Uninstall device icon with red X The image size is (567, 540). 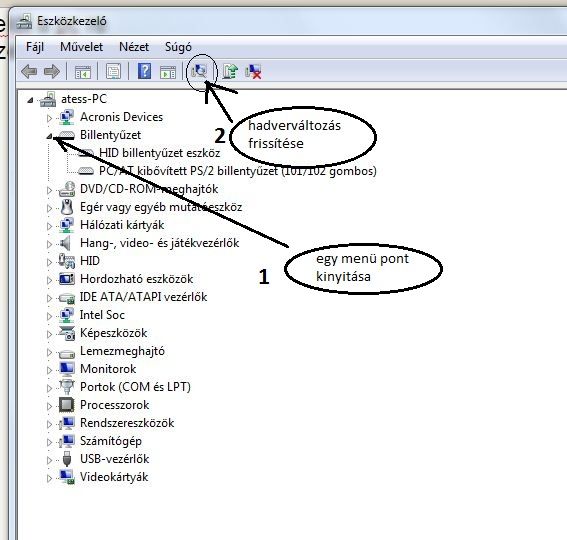tap(253, 71)
